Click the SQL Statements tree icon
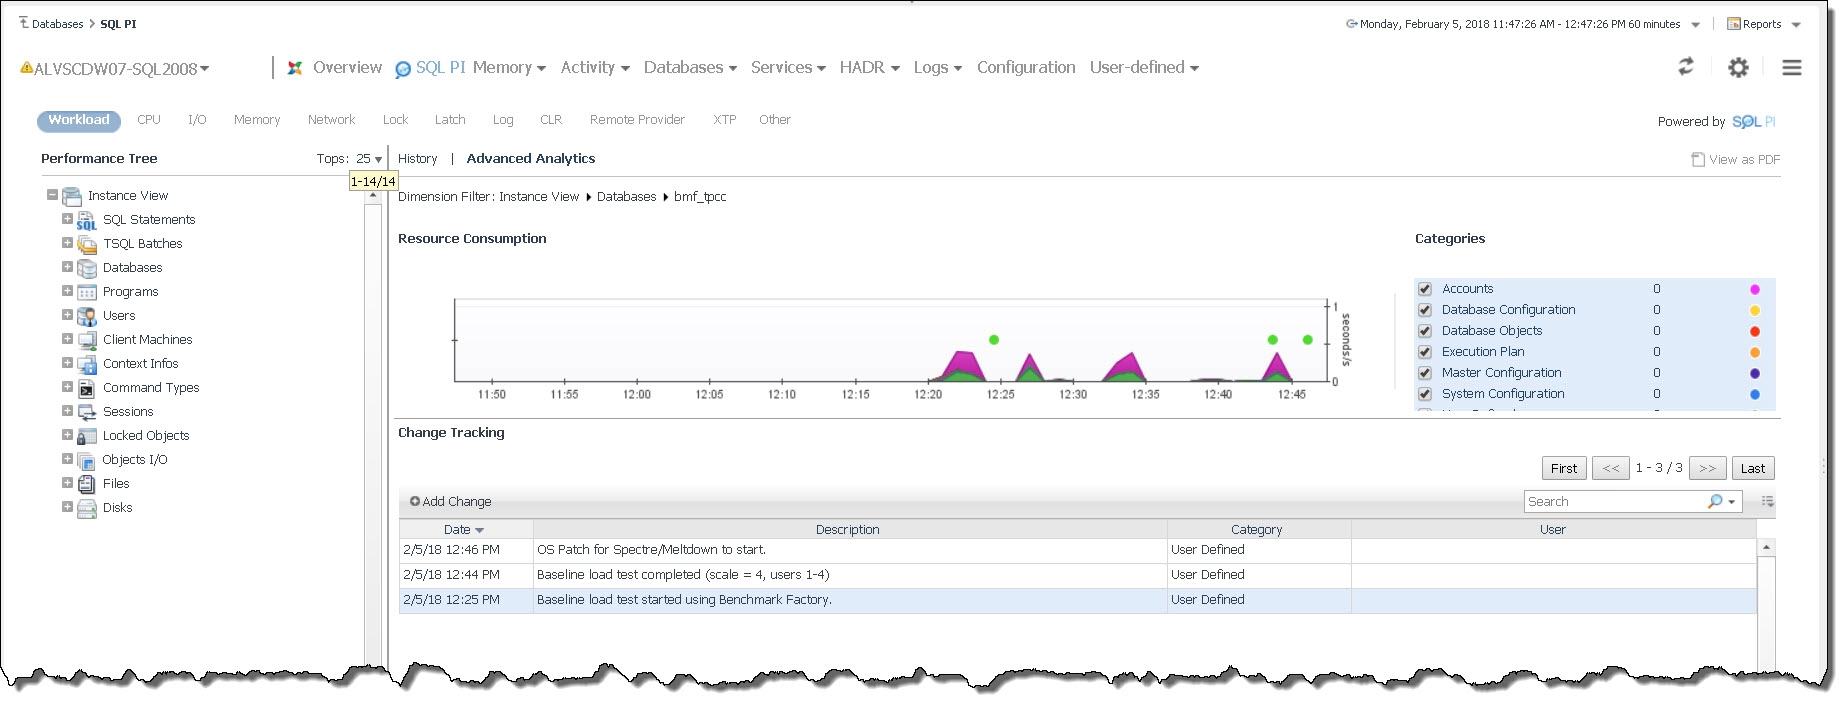Viewport: 1843px width, 710px height. pyautogui.click(x=87, y=220)
